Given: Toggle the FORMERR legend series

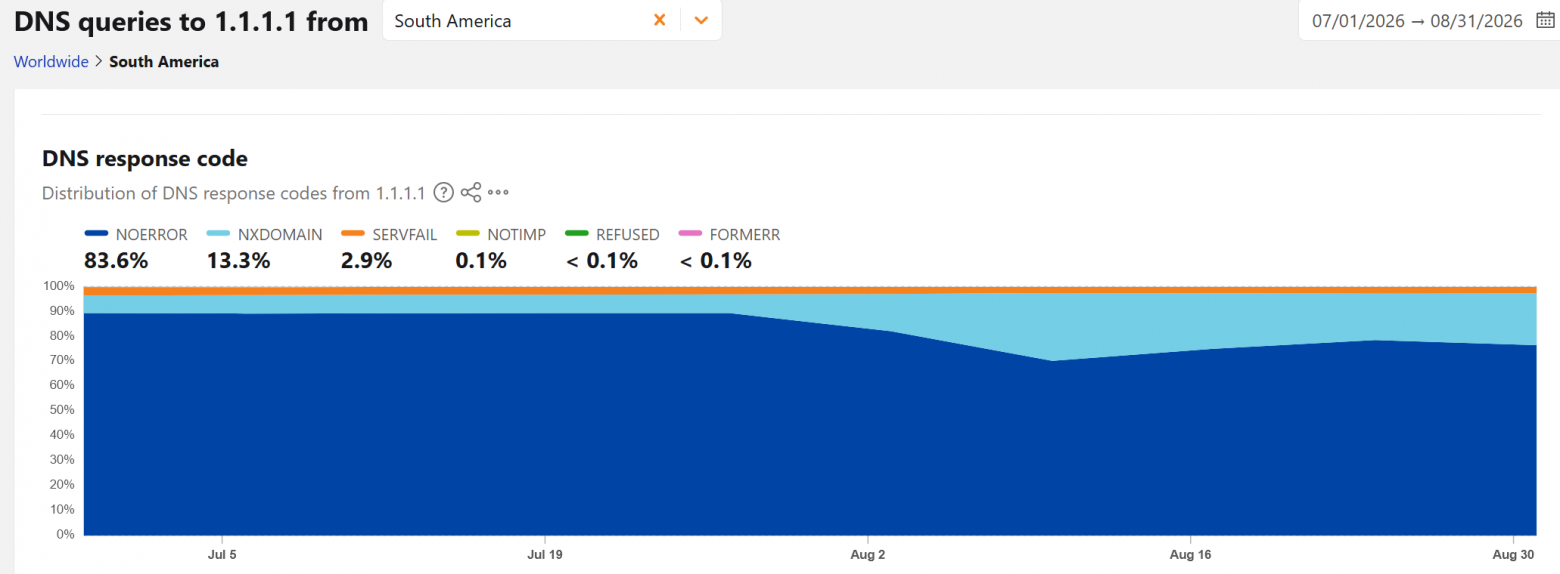Looking at the screenshot, I should (x=729, y=235).
